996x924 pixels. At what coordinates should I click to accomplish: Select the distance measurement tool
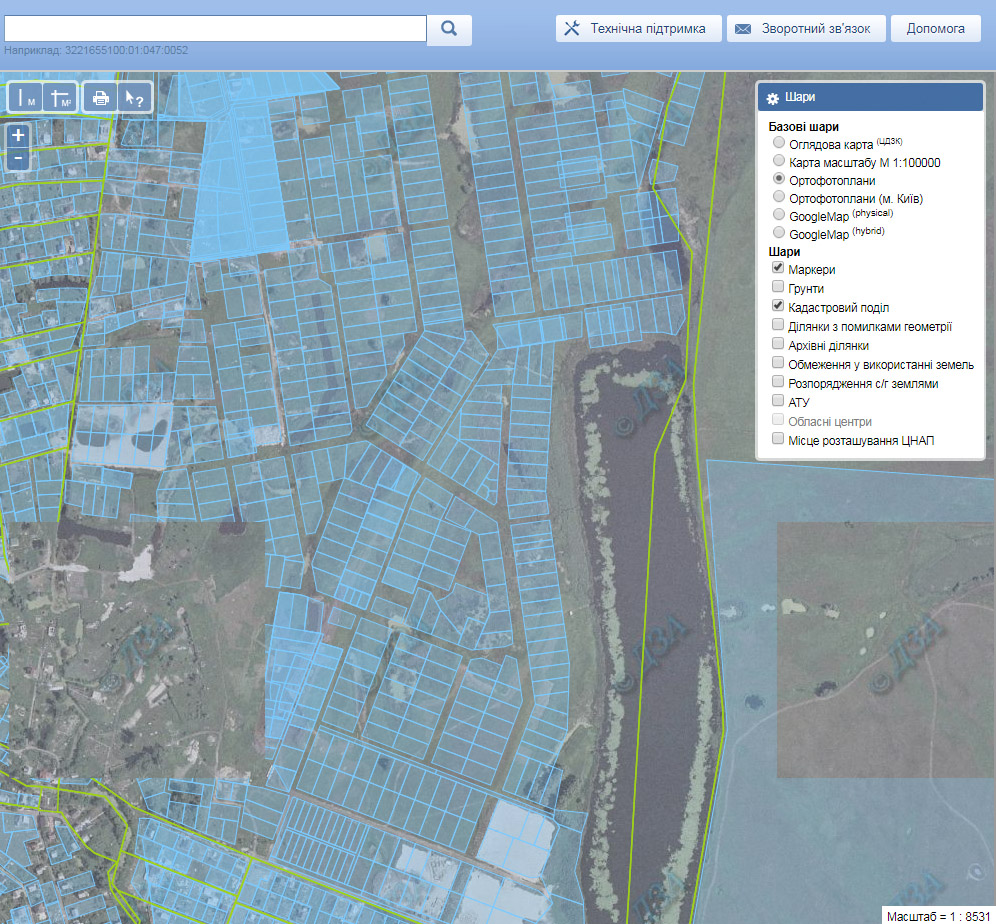(25, 98)
